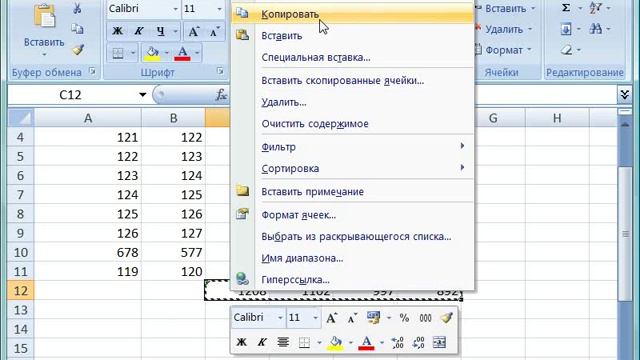This screenshot has width=640, height=360.
Task: Choose Копировать in the context menu
Action: (353, 14)
